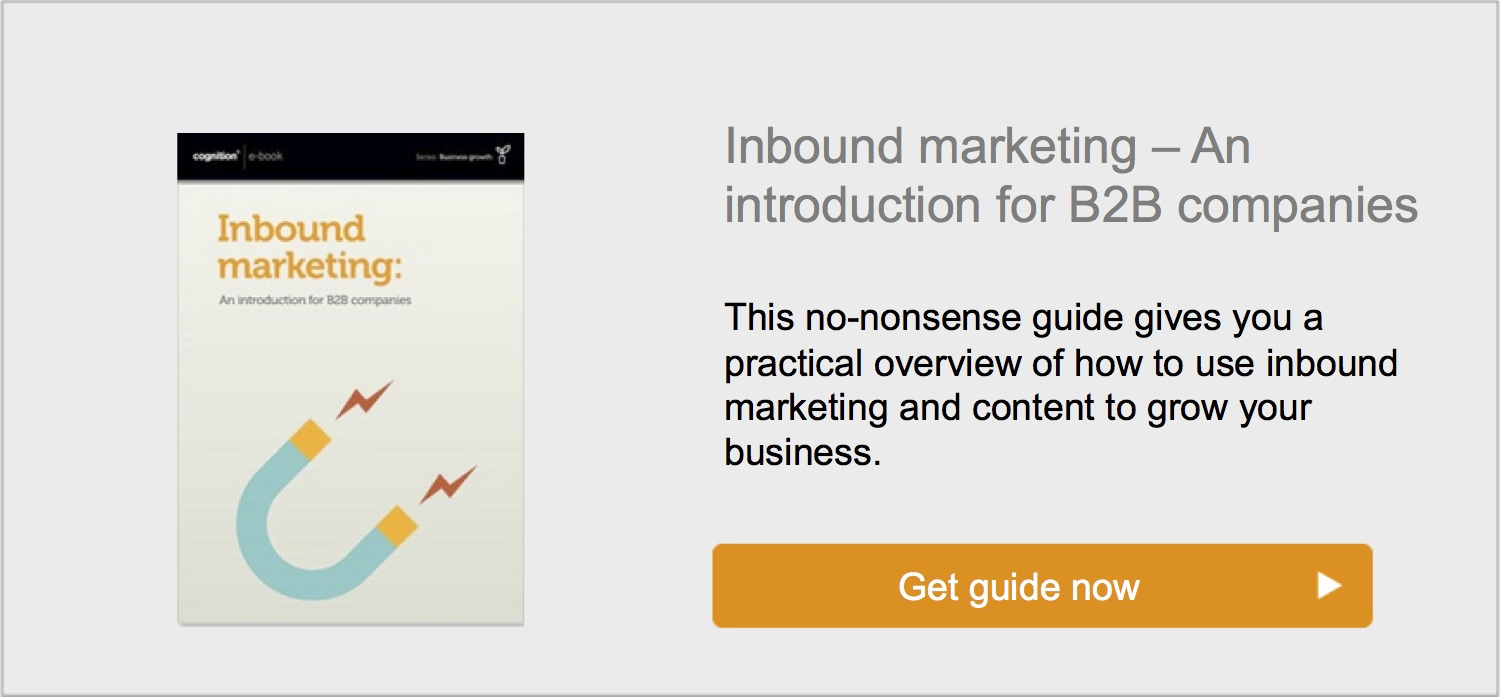Screen dimensions: 1500x697
Task: Click the lower lightning bolt by the magnet
Action: tap(447, 486)
